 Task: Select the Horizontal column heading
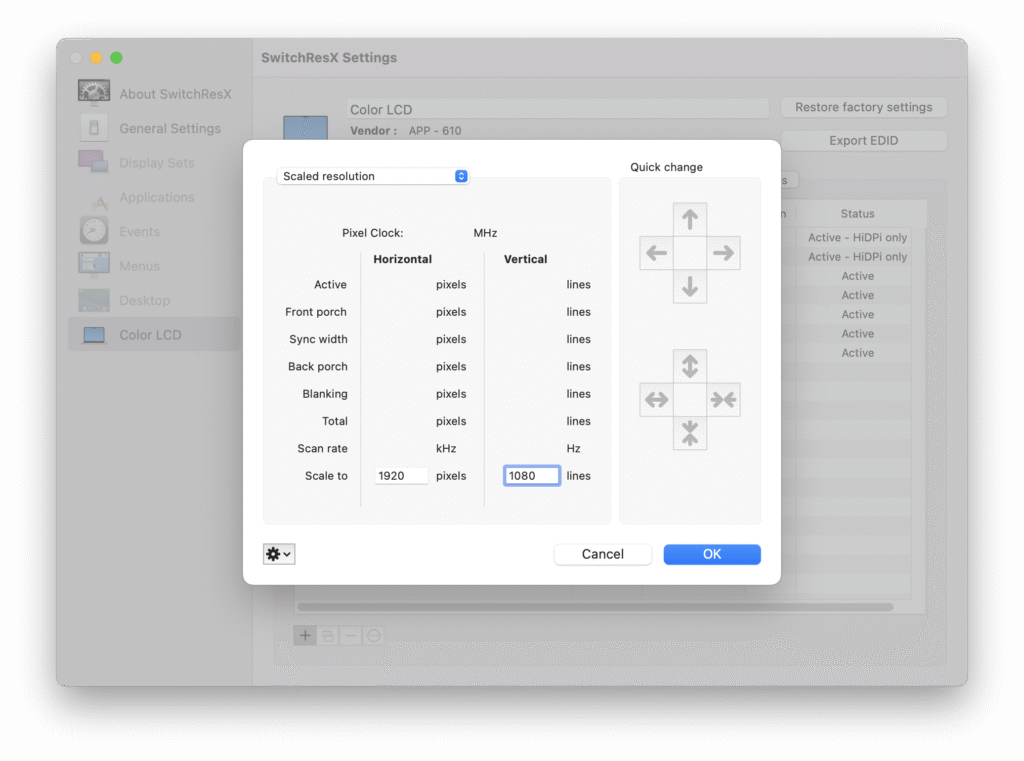[x=402, y=259]
